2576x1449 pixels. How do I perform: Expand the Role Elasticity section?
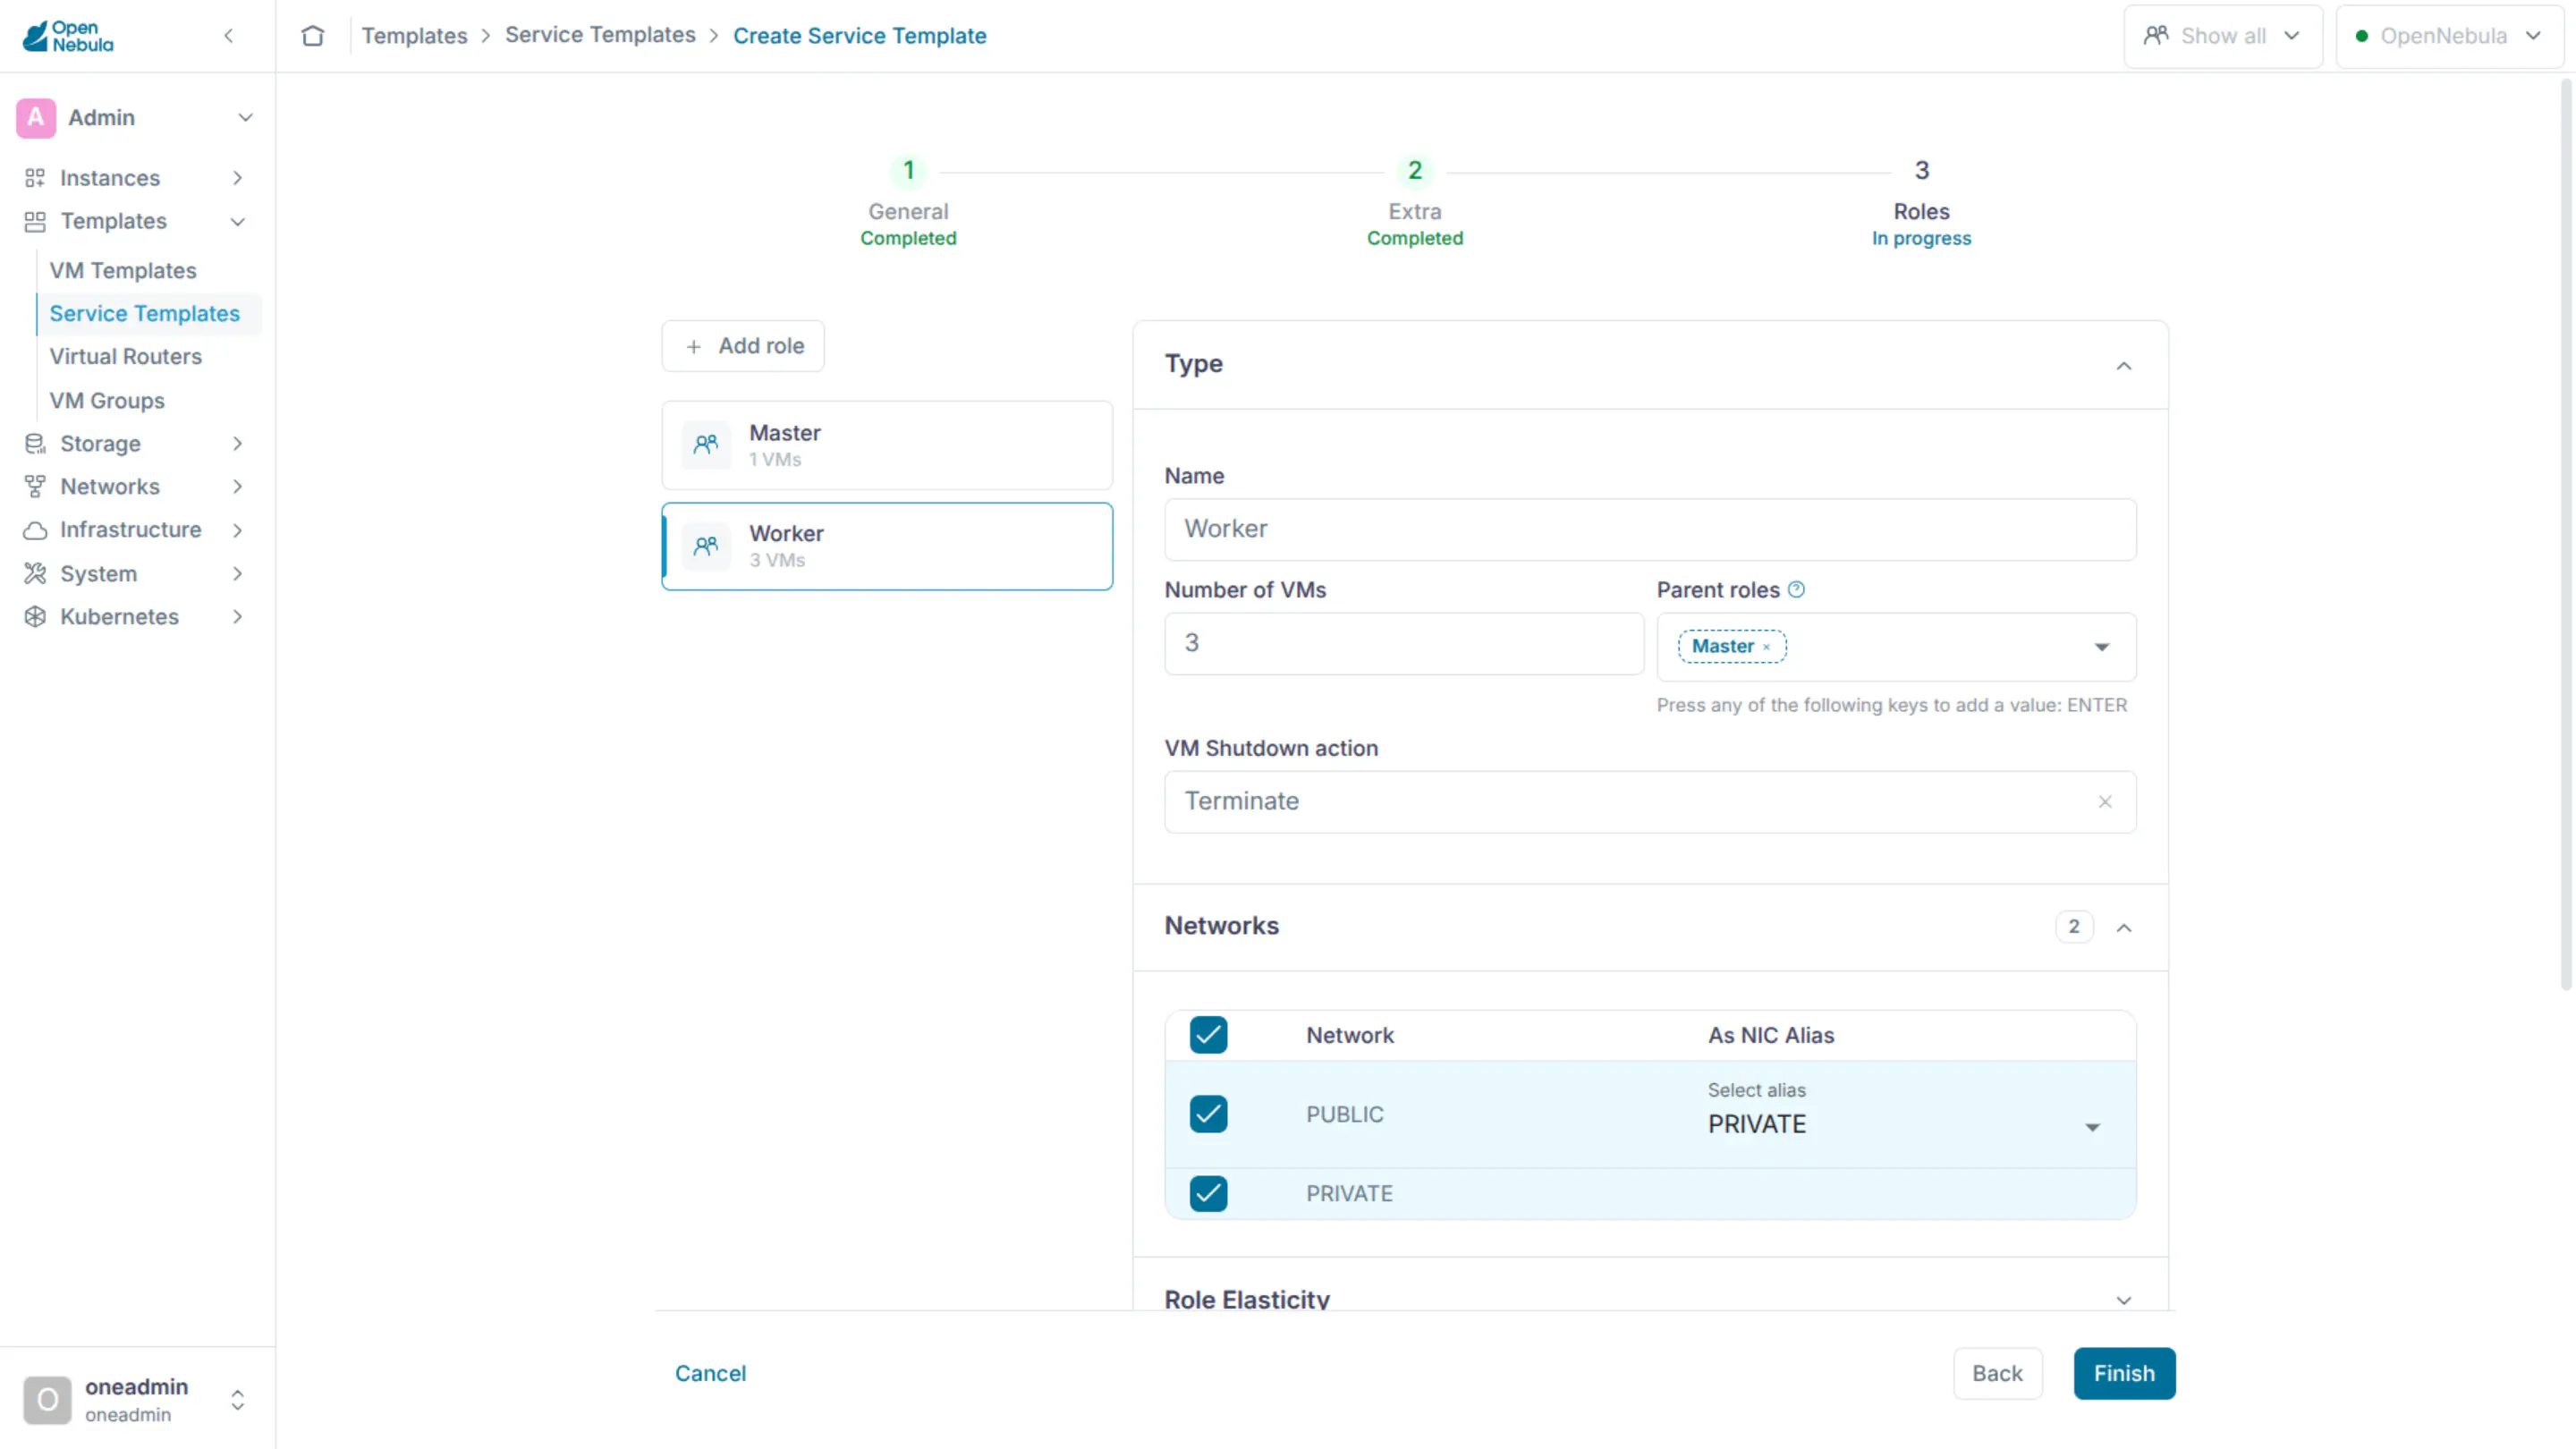[x=2124, y=1300]
